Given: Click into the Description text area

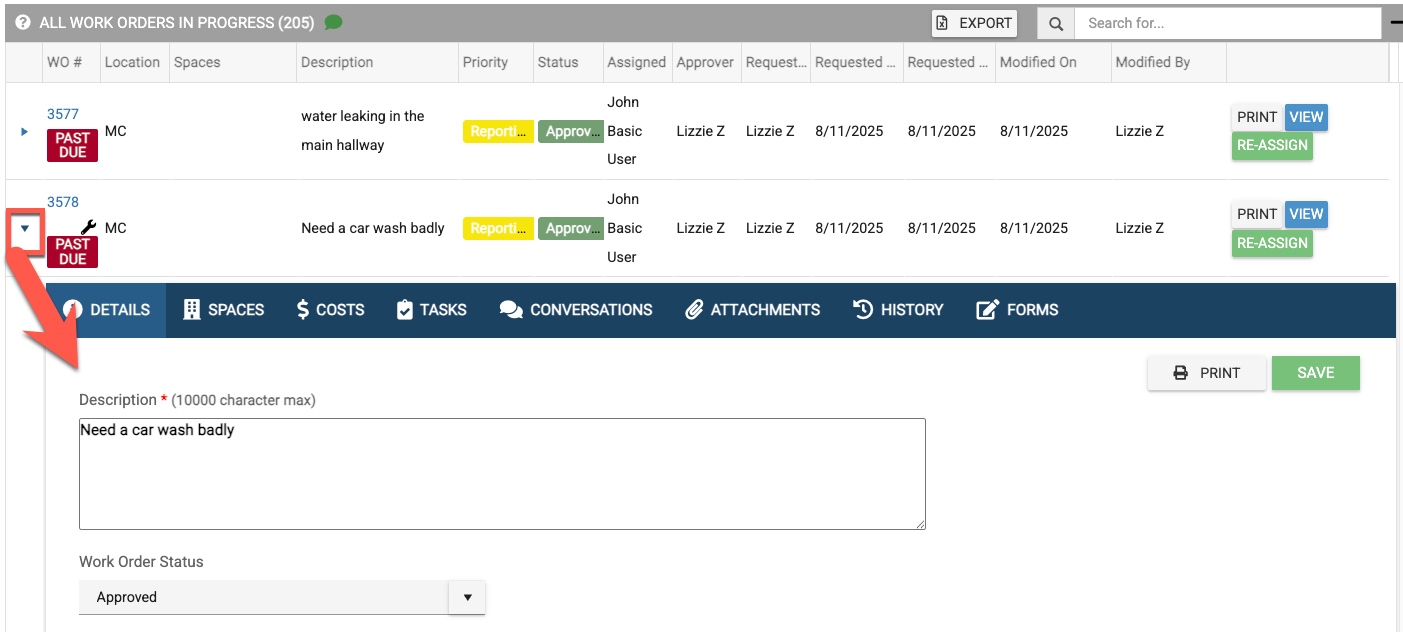Looking at the screenshot, I should click(x=502, y=473).
